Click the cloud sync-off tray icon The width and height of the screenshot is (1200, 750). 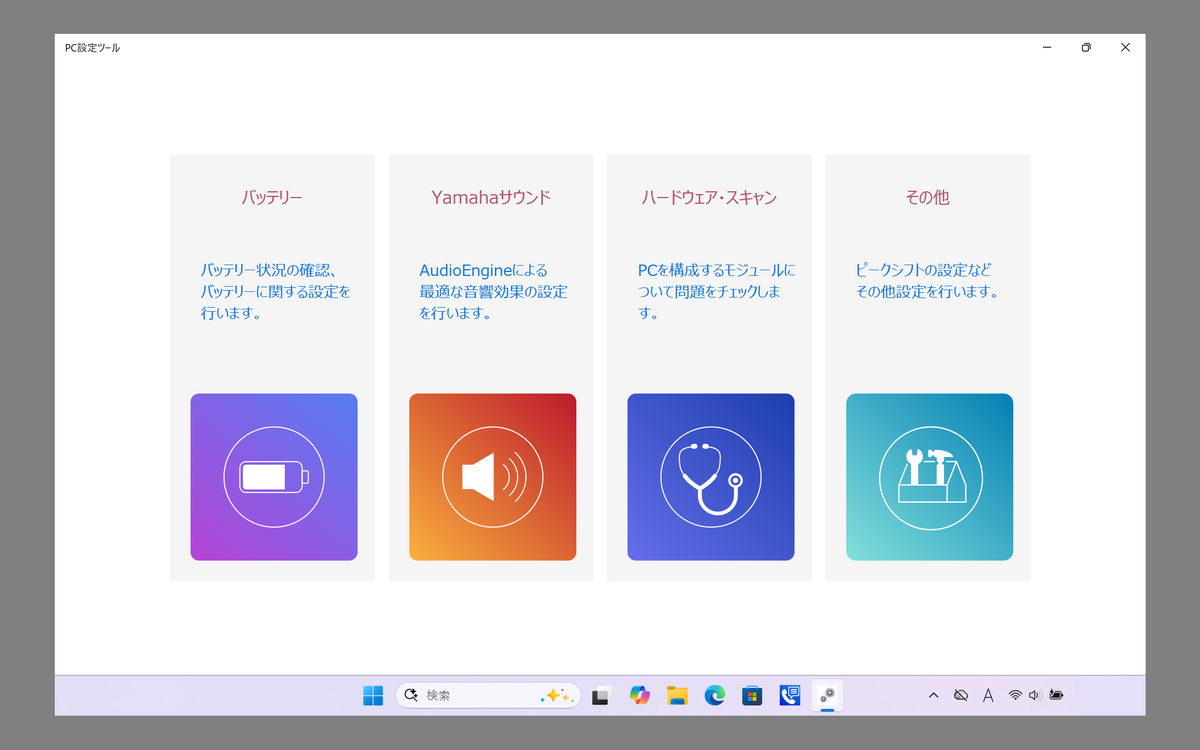[x=961, y=695]
